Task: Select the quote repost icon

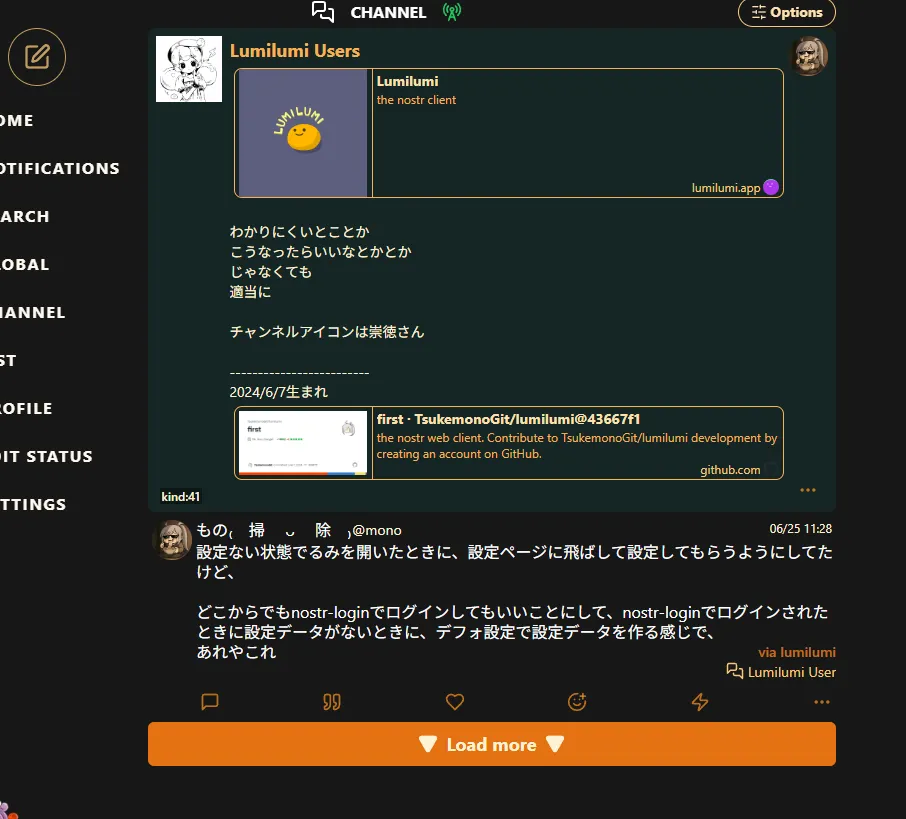Action: 332,702
